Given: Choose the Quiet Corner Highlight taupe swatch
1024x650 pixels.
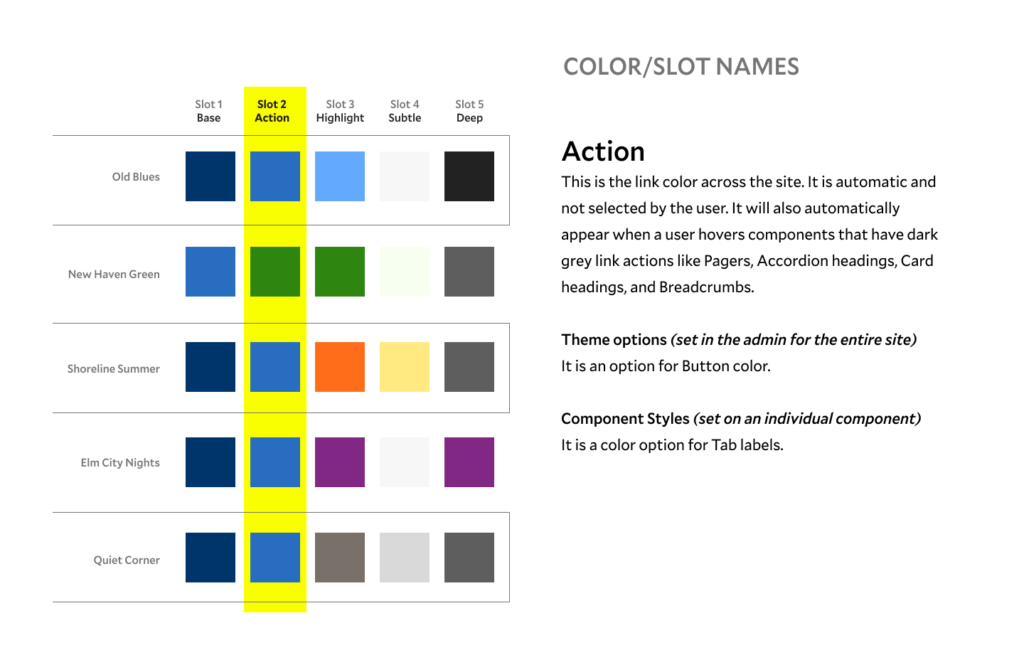Looking at the screenshot, I should pos(340,557).
